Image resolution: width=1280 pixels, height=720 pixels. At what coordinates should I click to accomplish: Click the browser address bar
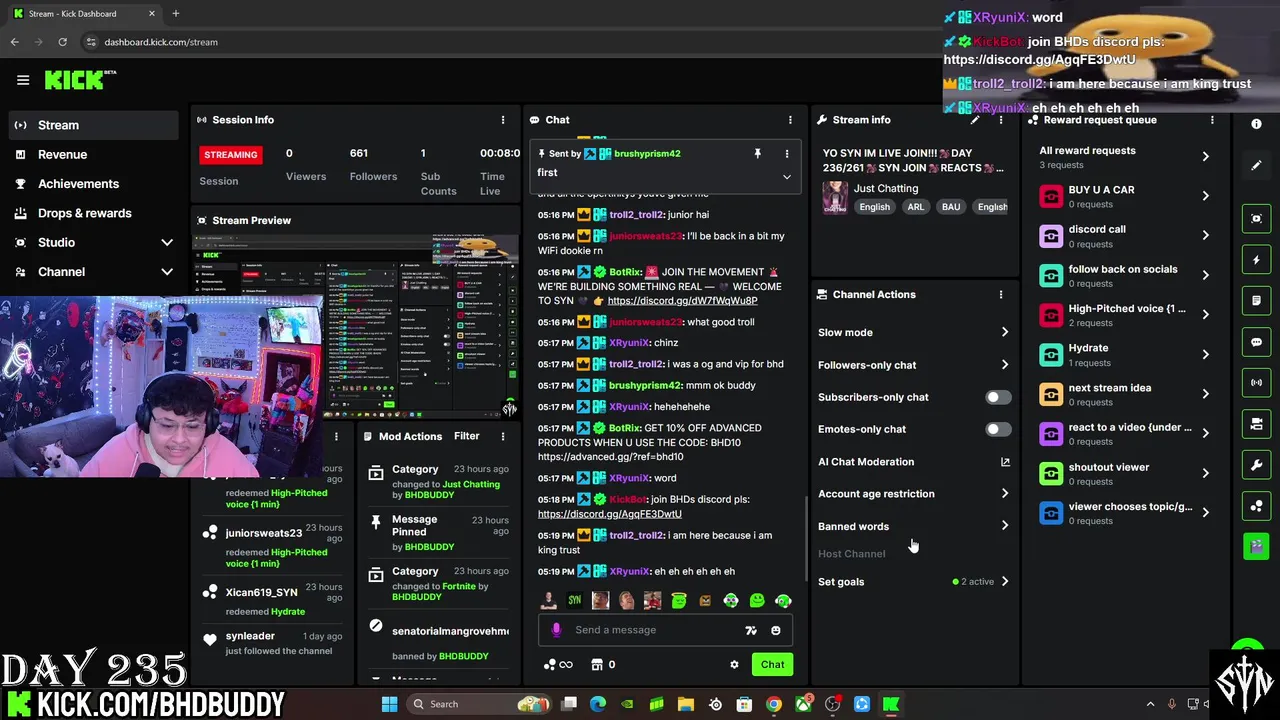coord(510,42)
